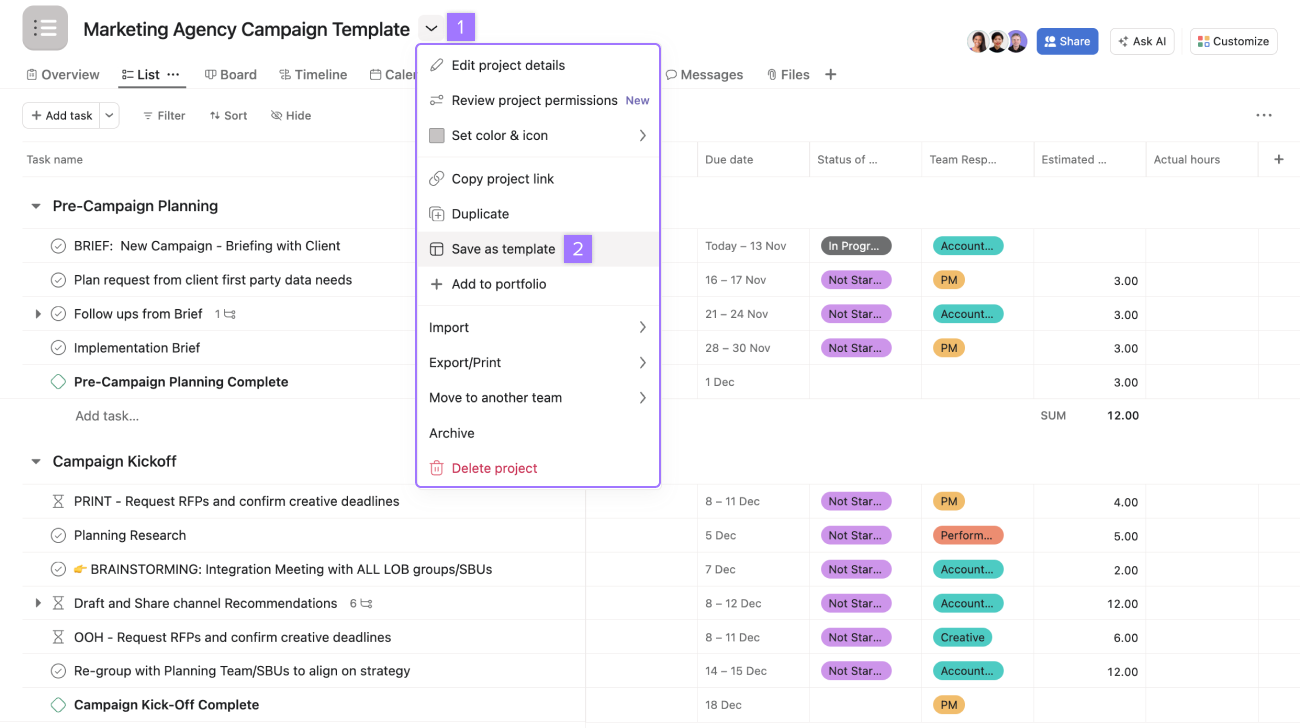Complete the Implementation Brief task checkbox

pyautogui.click(x=58, y=348)
